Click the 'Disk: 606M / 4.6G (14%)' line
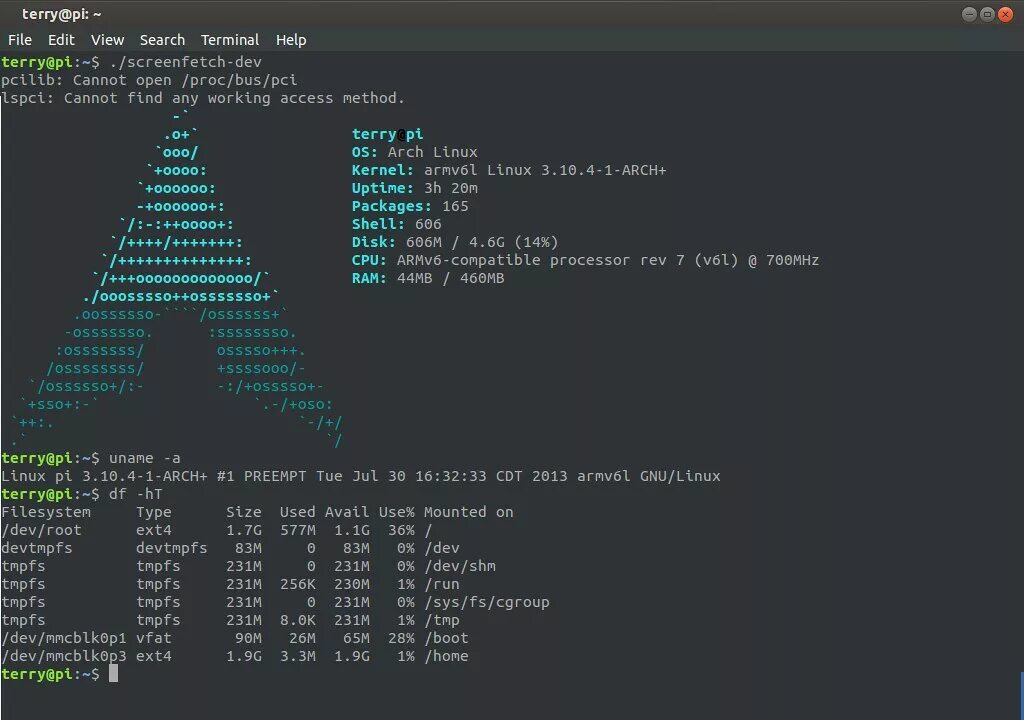This screenshot has height=720, width=1024. click(x=455, y=242)
